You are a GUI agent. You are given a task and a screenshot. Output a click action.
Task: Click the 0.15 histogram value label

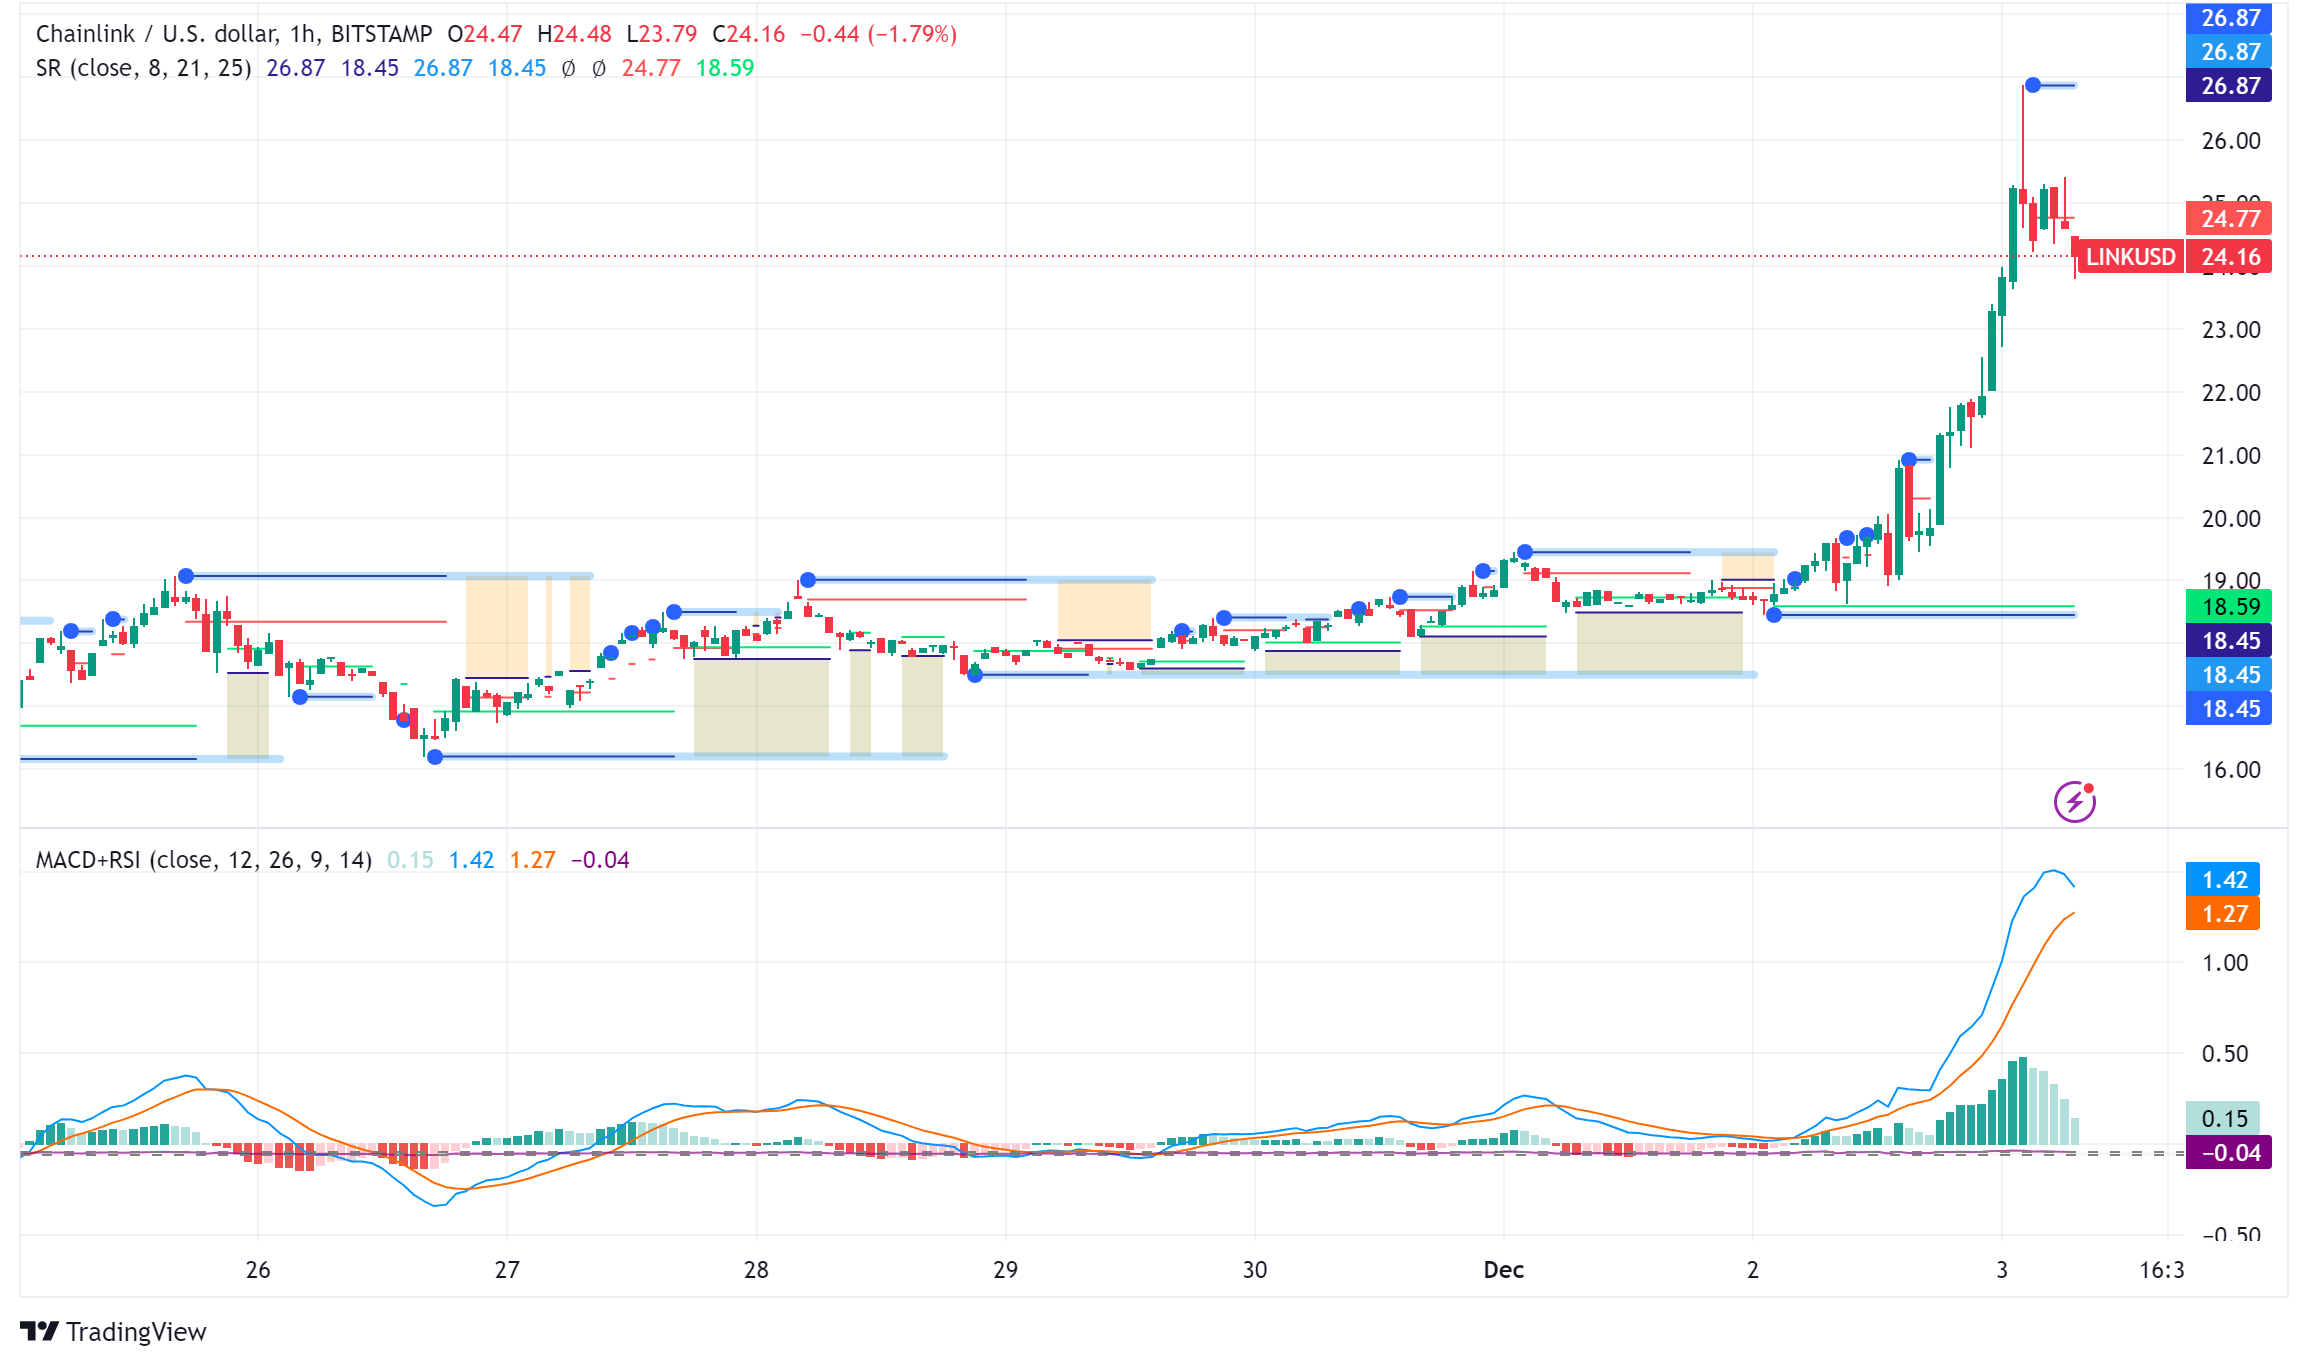(x=2224, y=1119)
